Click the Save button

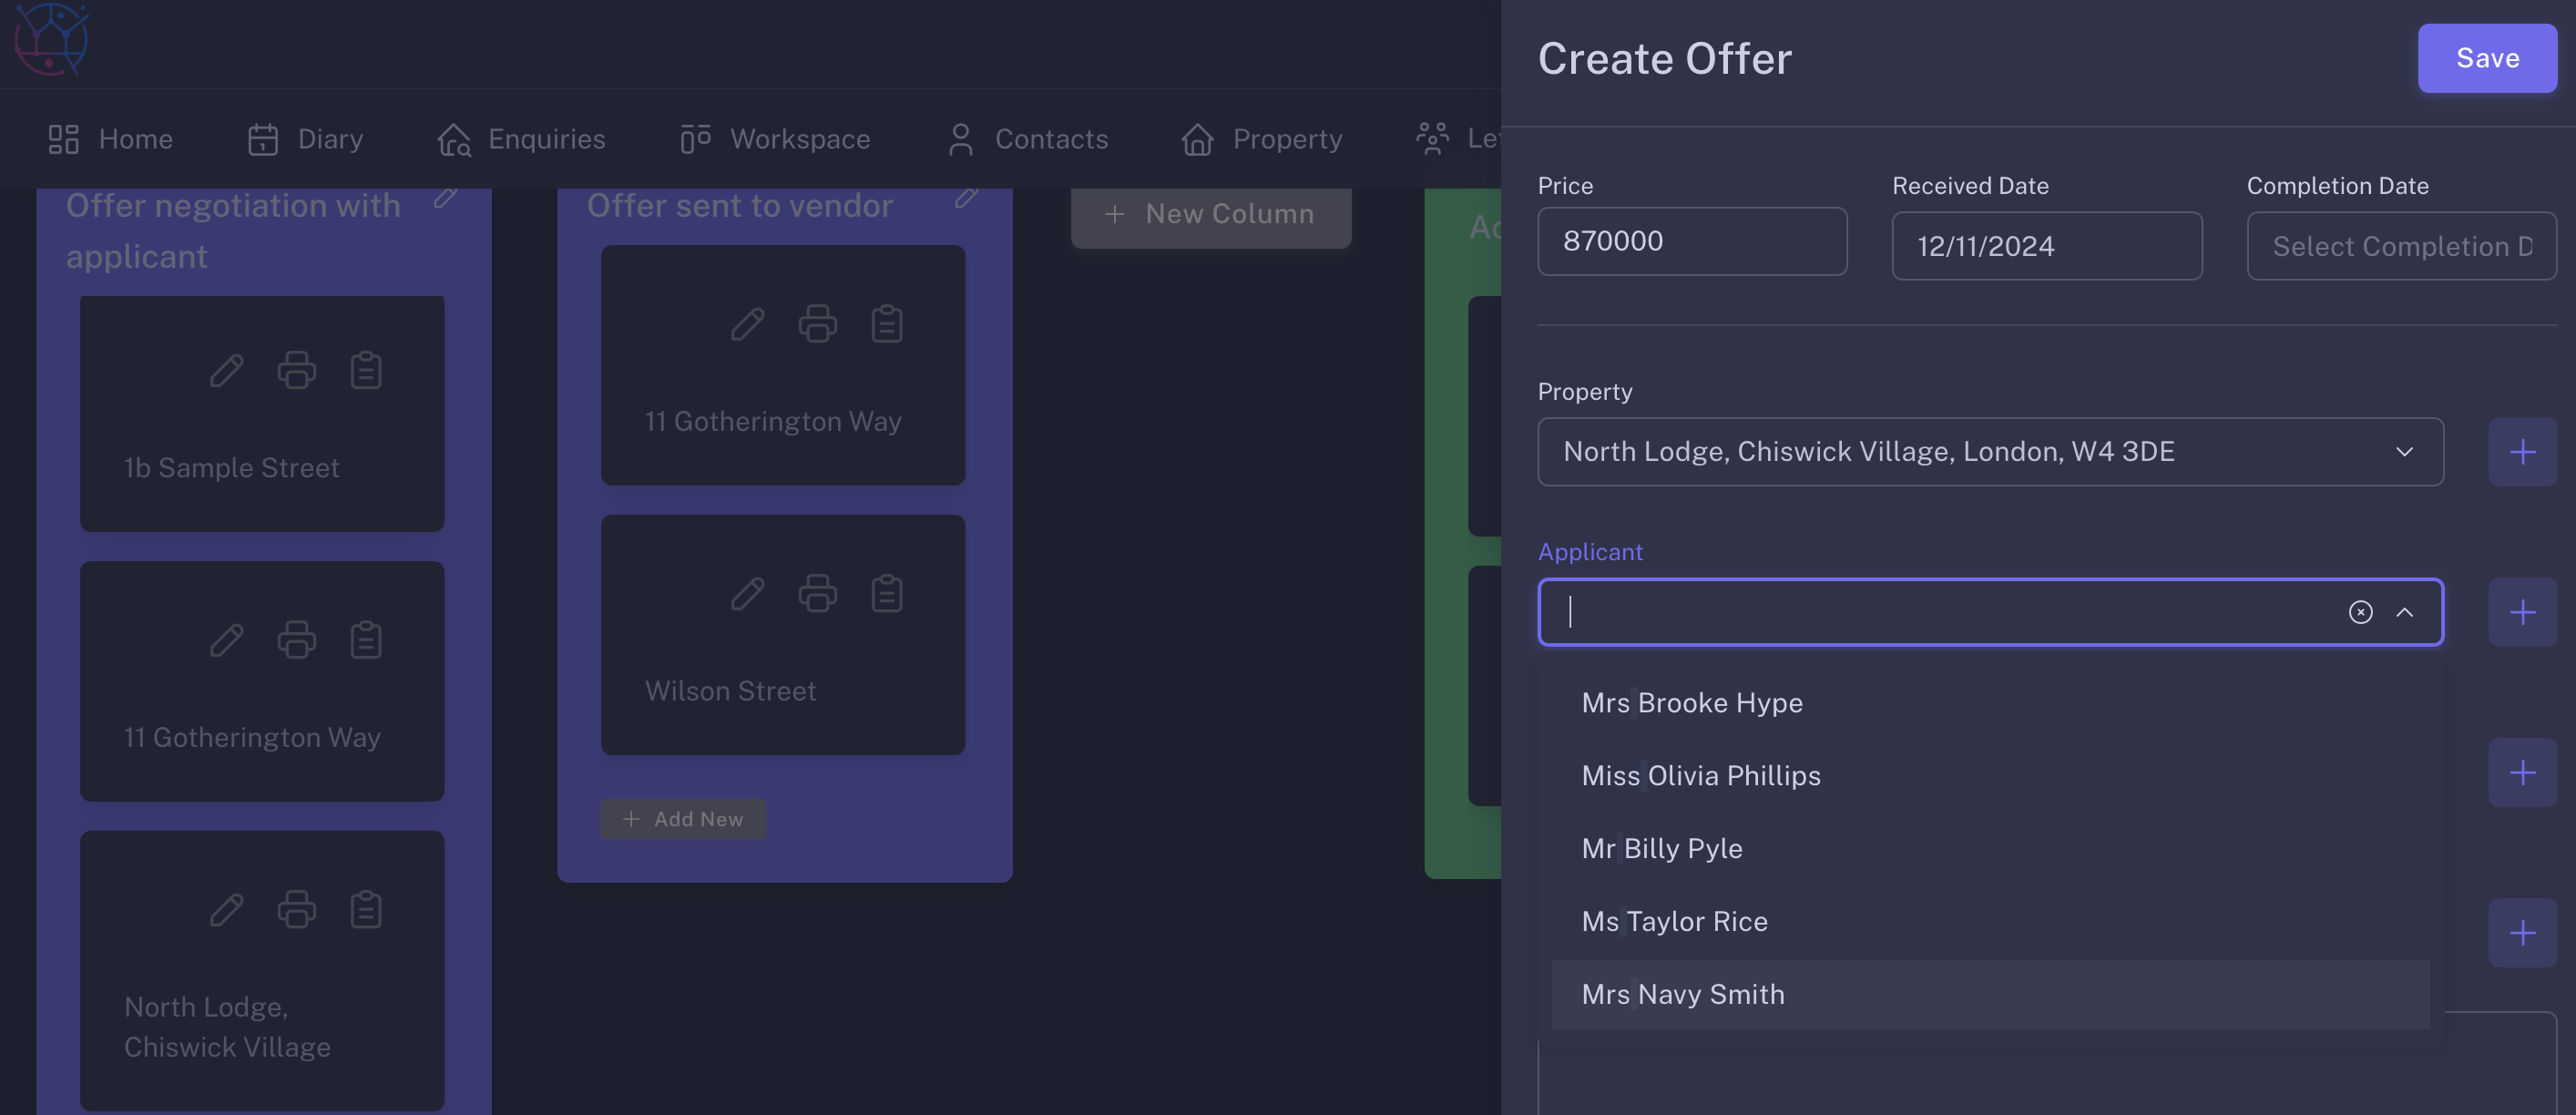tap(2486, 58)
